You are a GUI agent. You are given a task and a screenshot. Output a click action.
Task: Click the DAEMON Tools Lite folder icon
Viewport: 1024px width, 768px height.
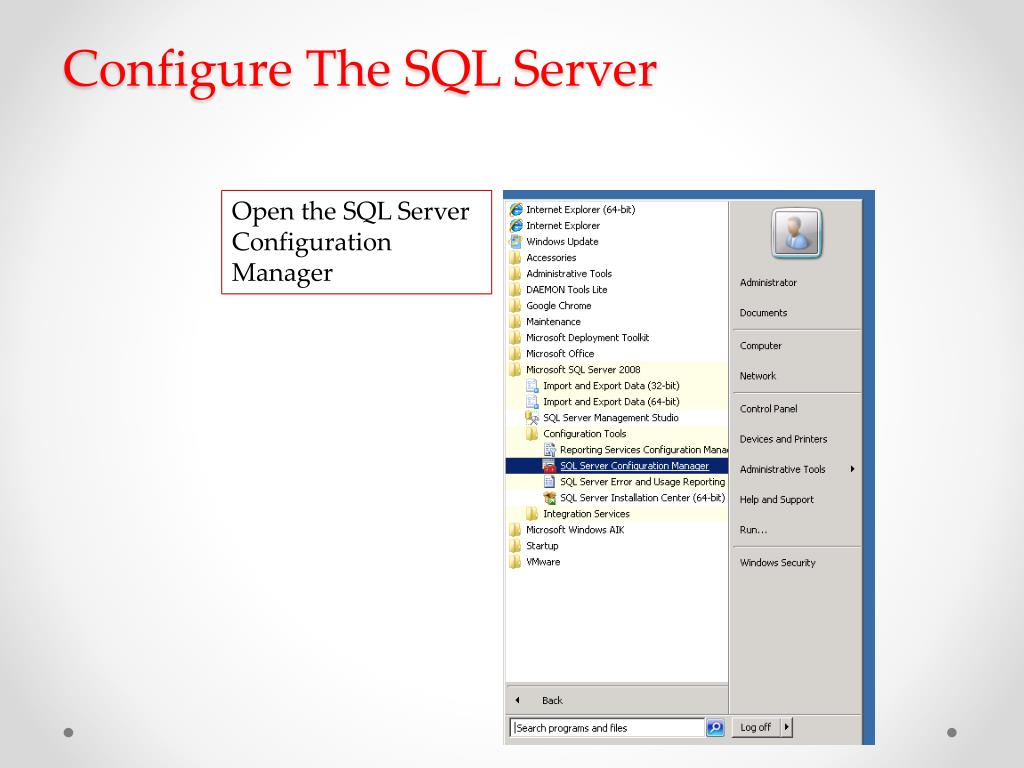click(x=516, y=289)
